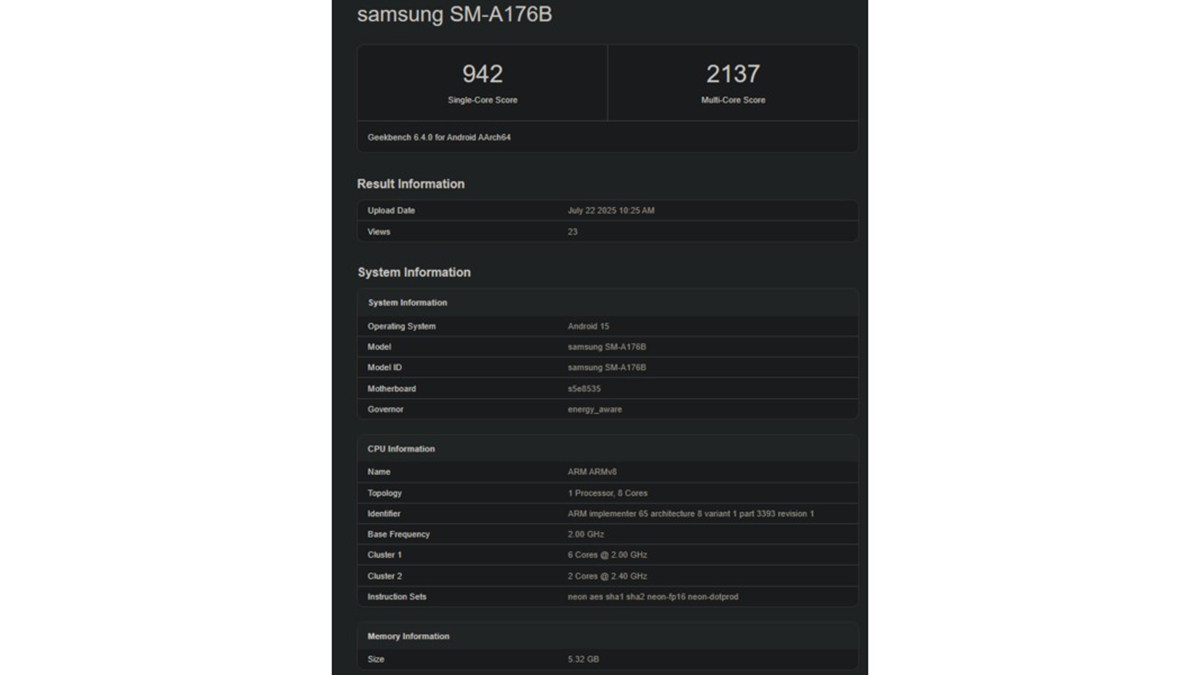Select the ARM ARMv8 value
Viewport: 1200px width, 675px height.
592,472
